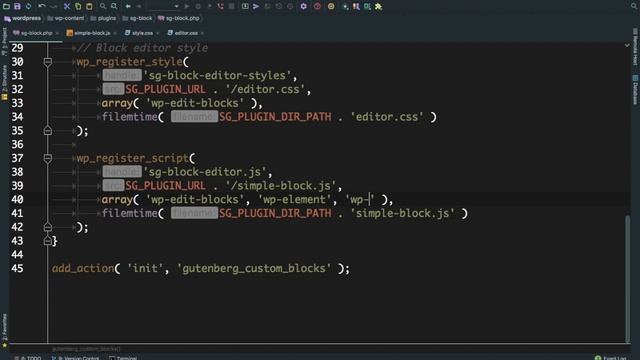Click 'wp-edit-blocks' string on line 33
The height and width of the screenshot is (360, 640).
coord(195,103)
